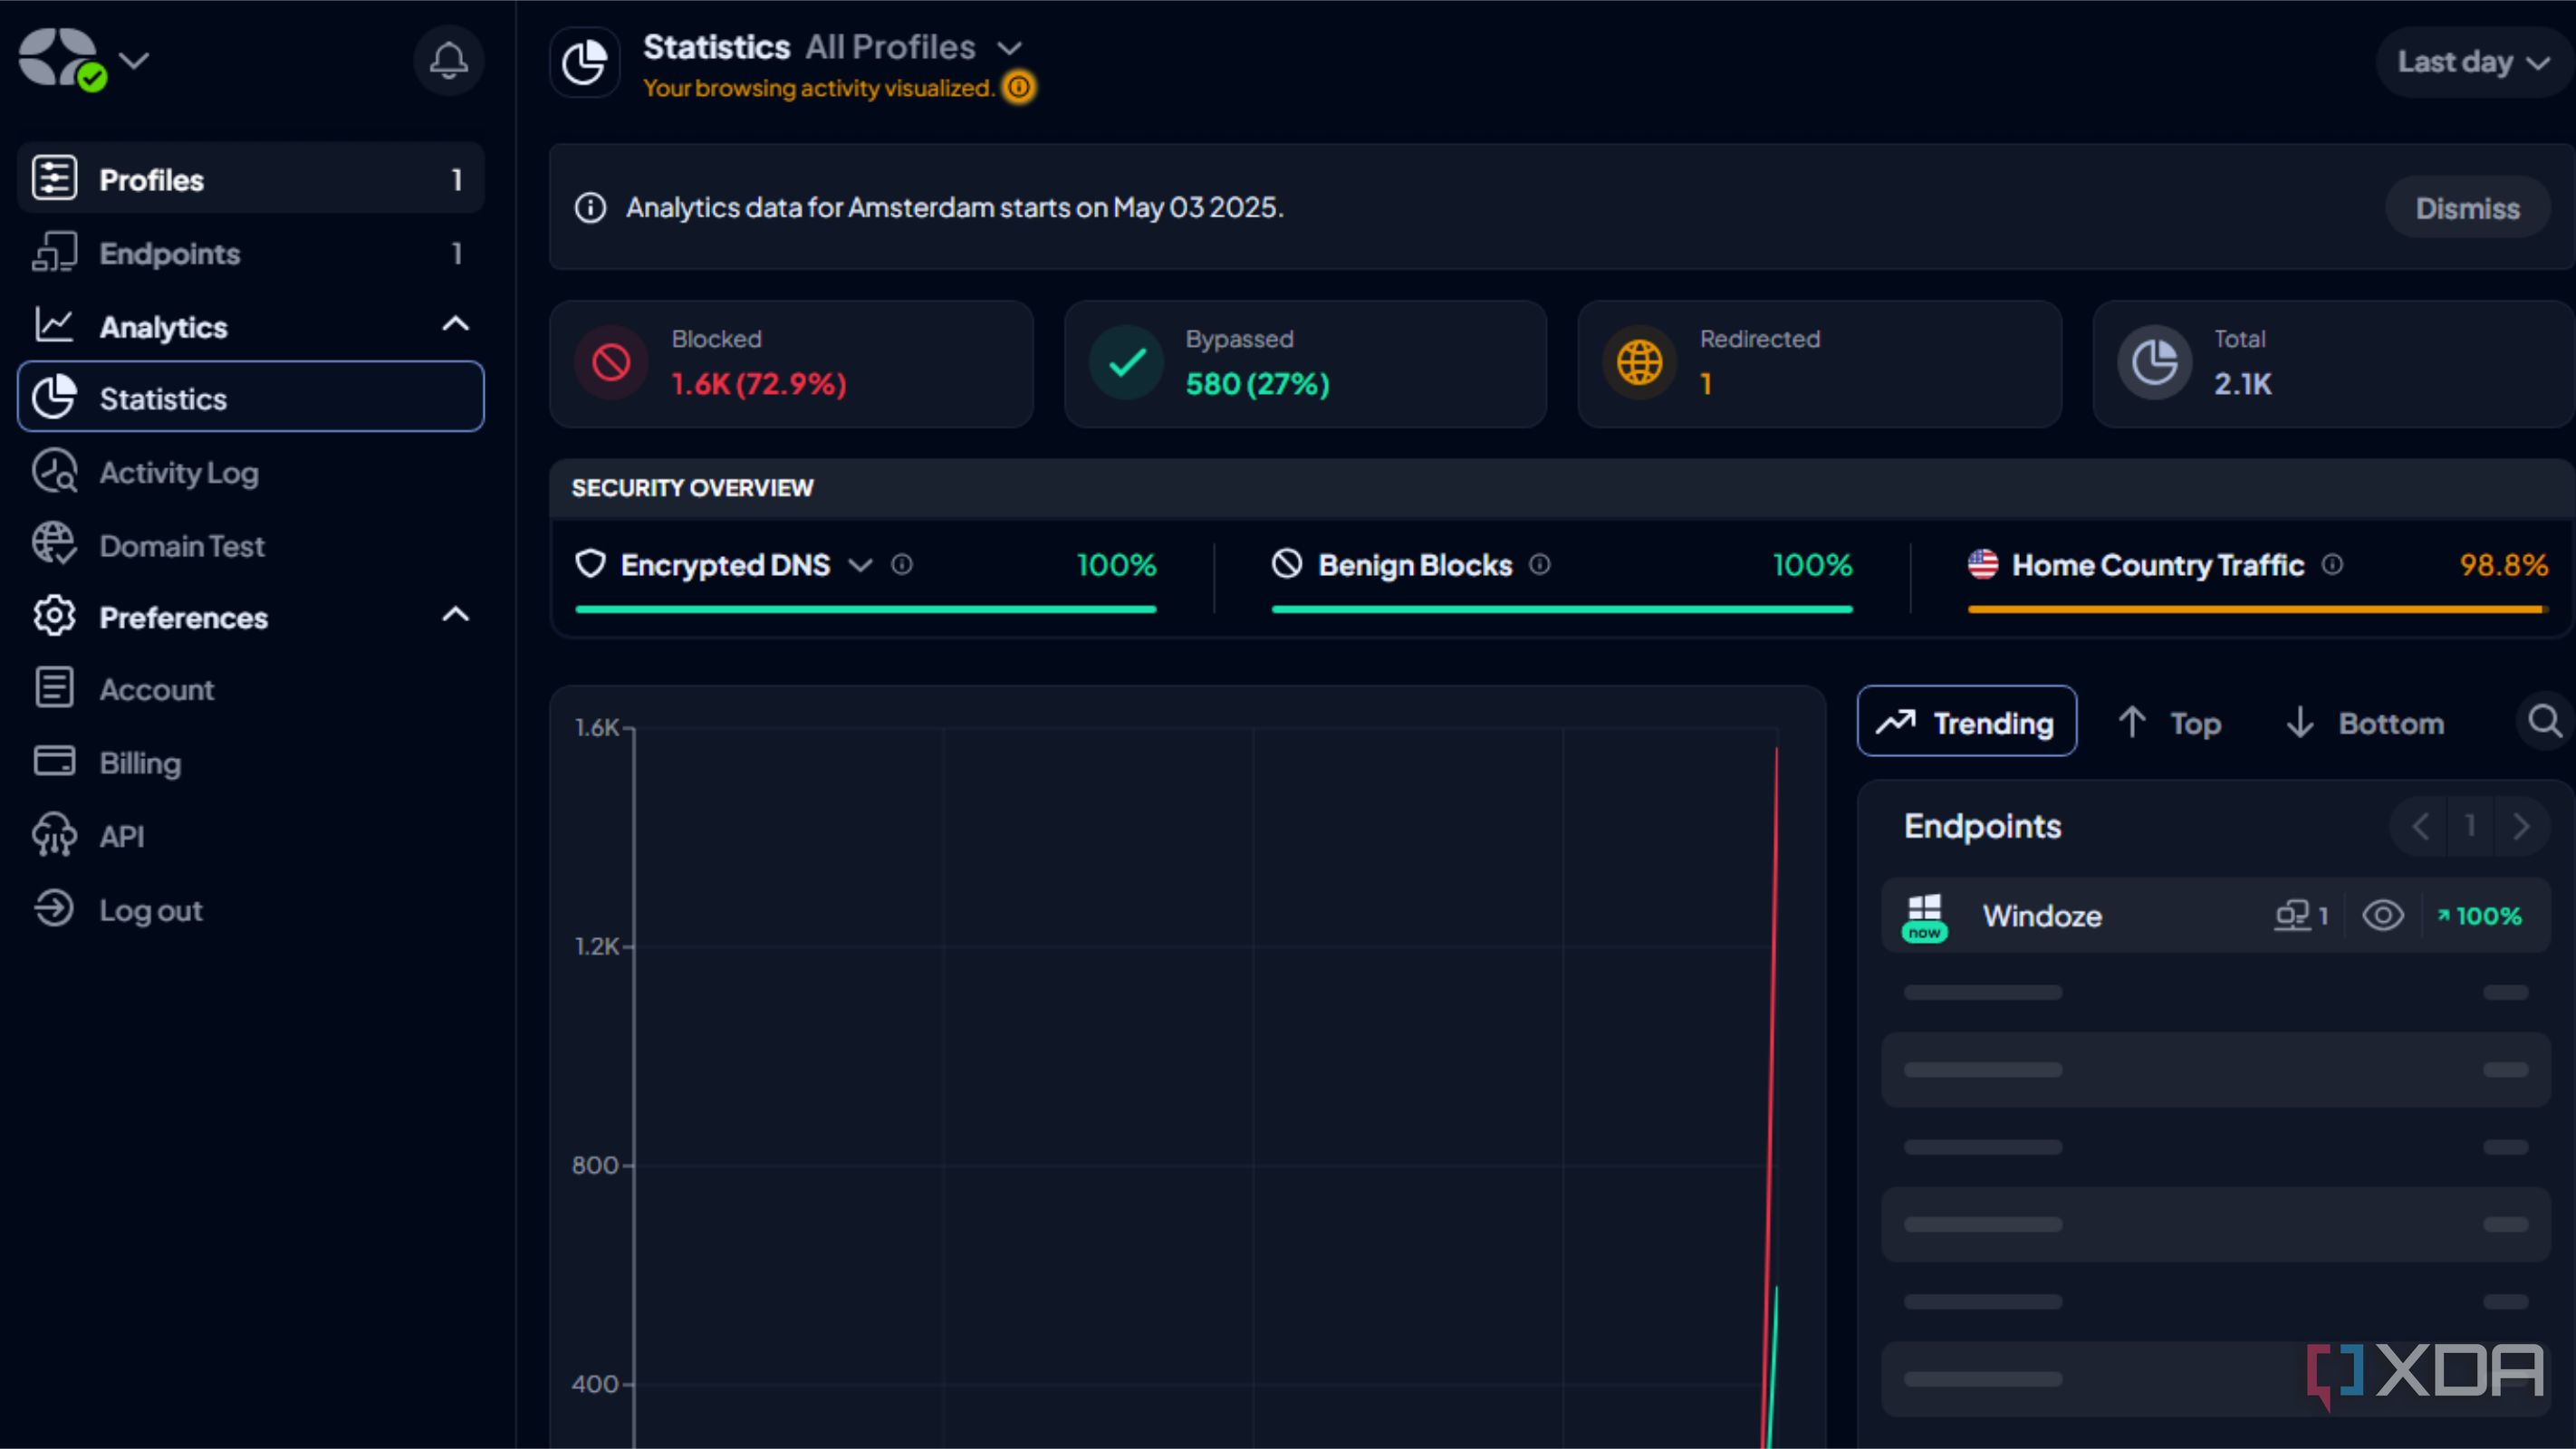Click the info icon next to Benign Blocks
Image resolution: width=2576 pixels, height=1449 pixels.
click(1540, 565)
